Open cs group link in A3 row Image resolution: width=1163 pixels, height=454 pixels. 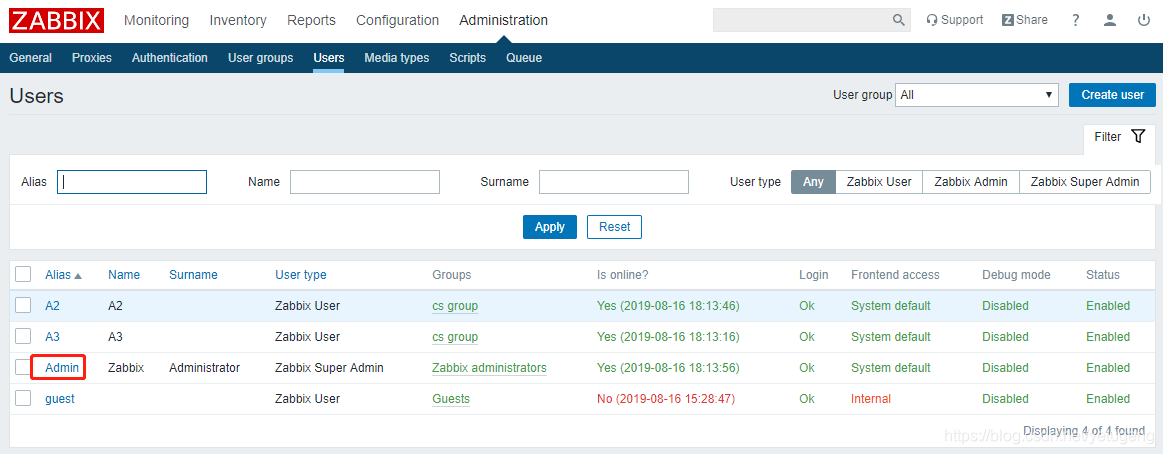[x=455, y=337]
